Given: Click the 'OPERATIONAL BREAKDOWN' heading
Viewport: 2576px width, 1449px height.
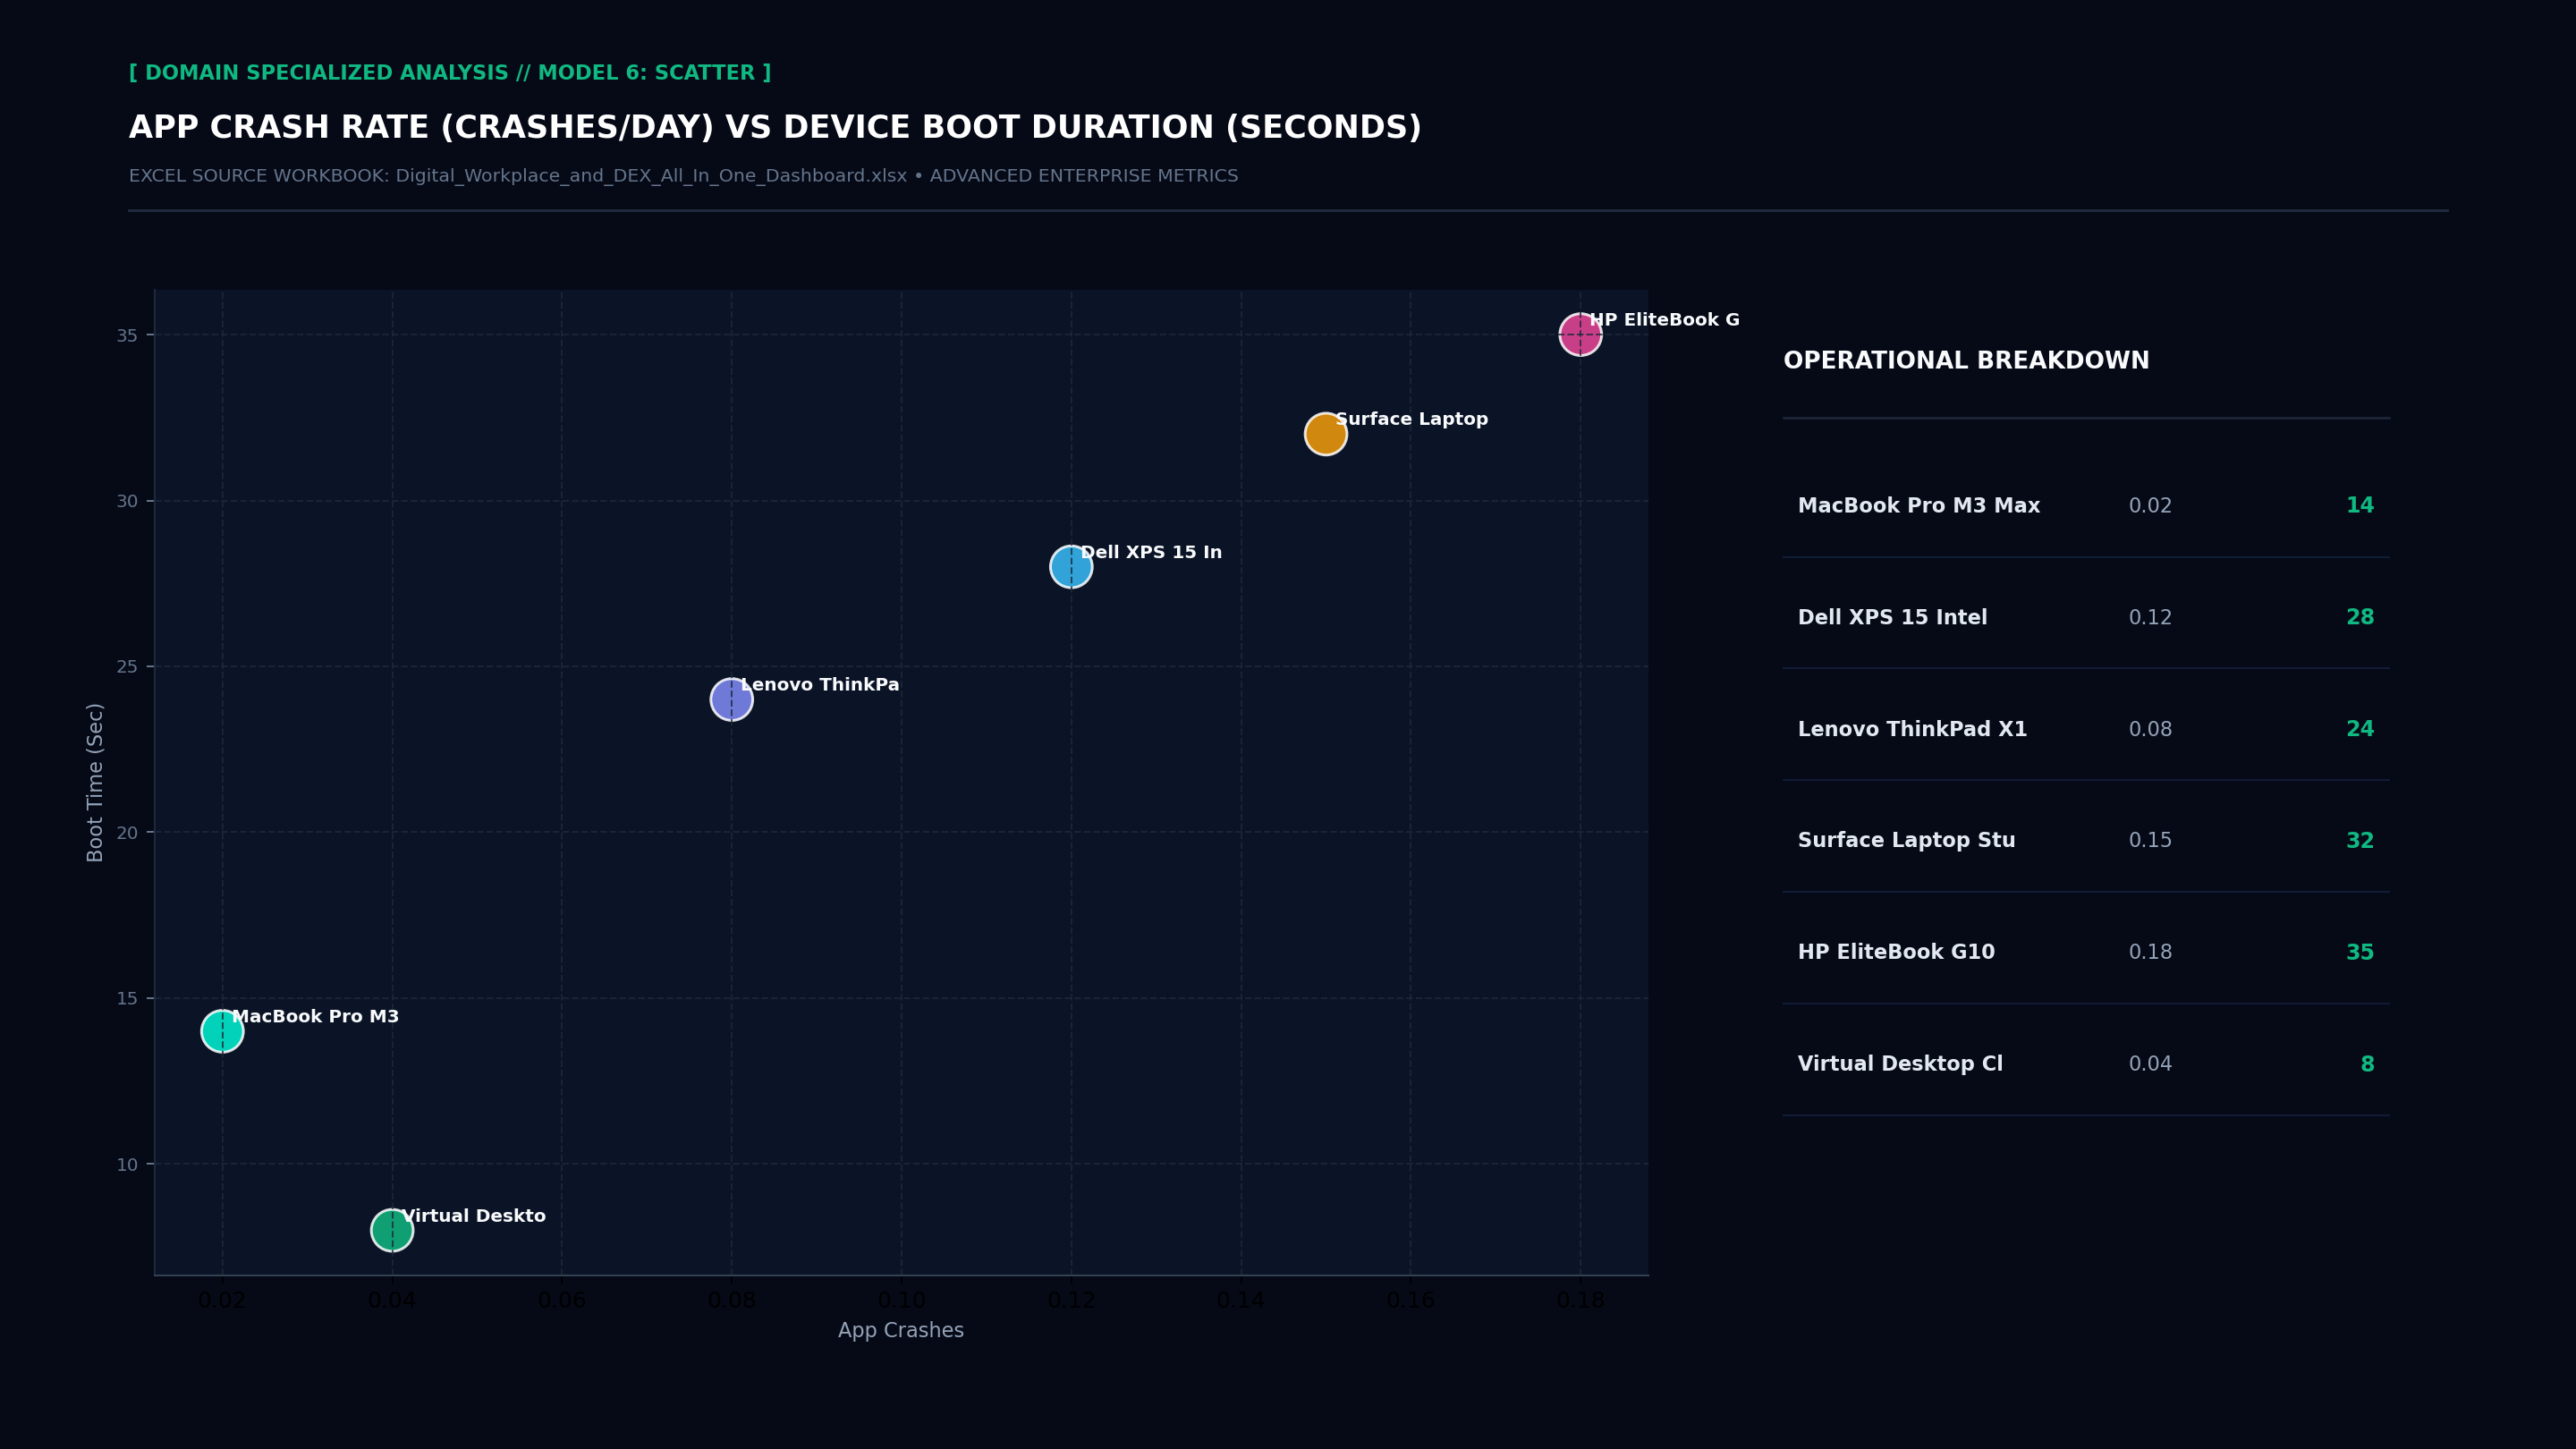Looking at the screenshot, I should pos(1966,361).
